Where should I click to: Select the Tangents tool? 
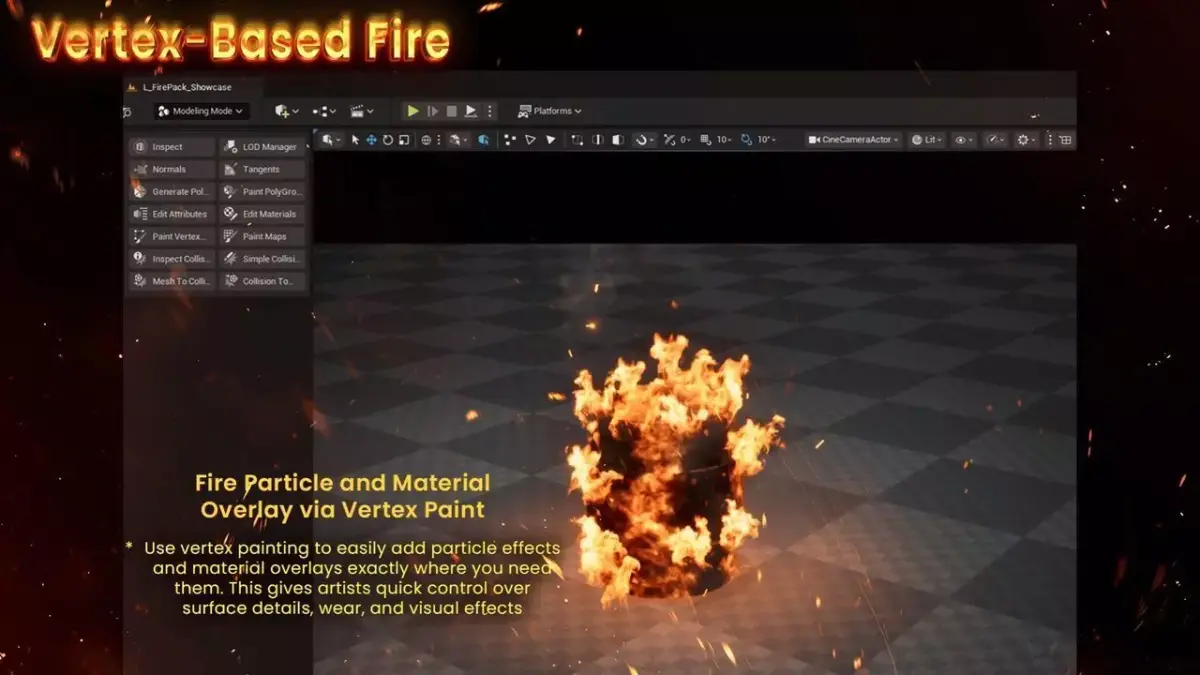[x=262, y=169]
